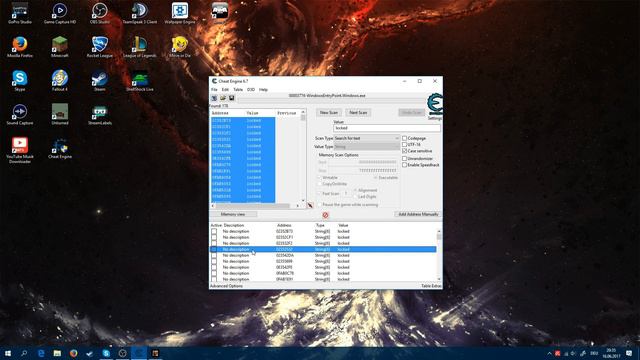This screenshot has height=360, width=640.
Task: Open Move or Die desktop icon
Action: [180, 47]
